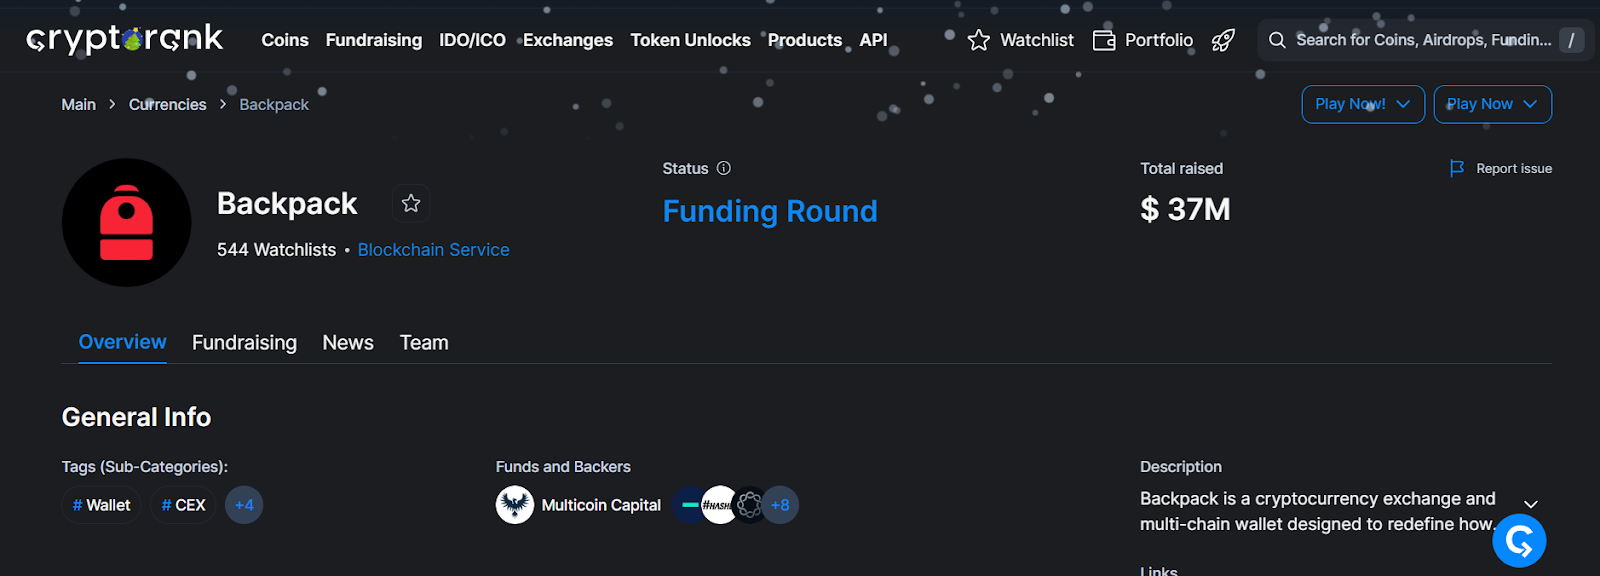The image size is (1600, 576).
Task: Open the Token Unlocks menu
Action: pyautogui.click(x=690, y=40)
